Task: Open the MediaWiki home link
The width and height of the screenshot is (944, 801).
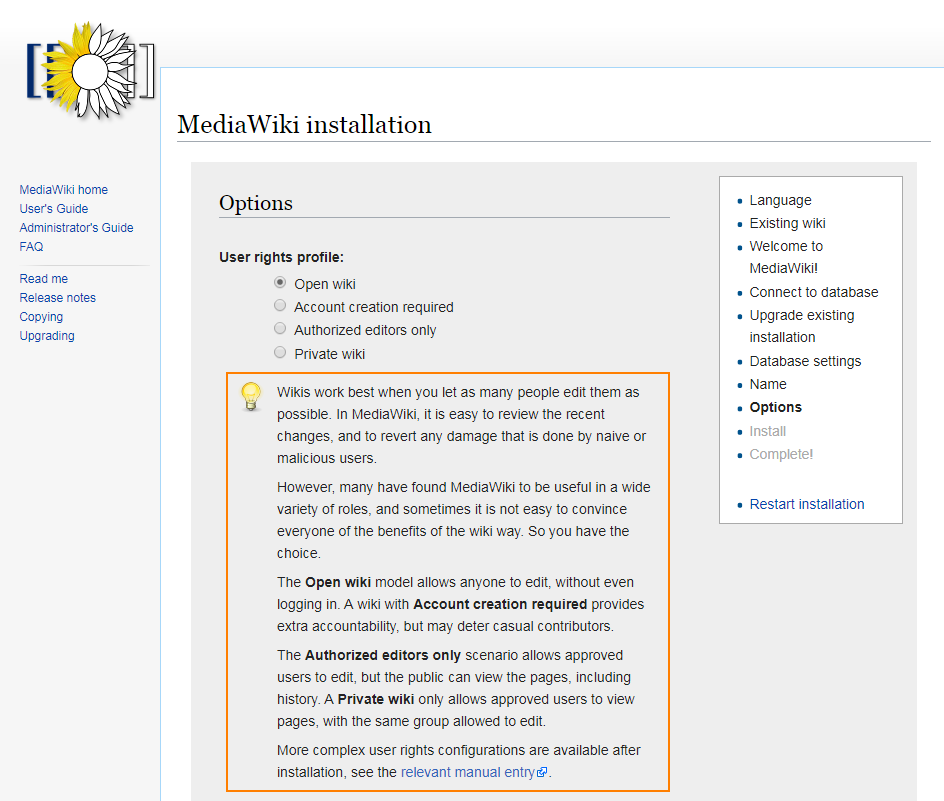Action: click(x=63, y=190)
